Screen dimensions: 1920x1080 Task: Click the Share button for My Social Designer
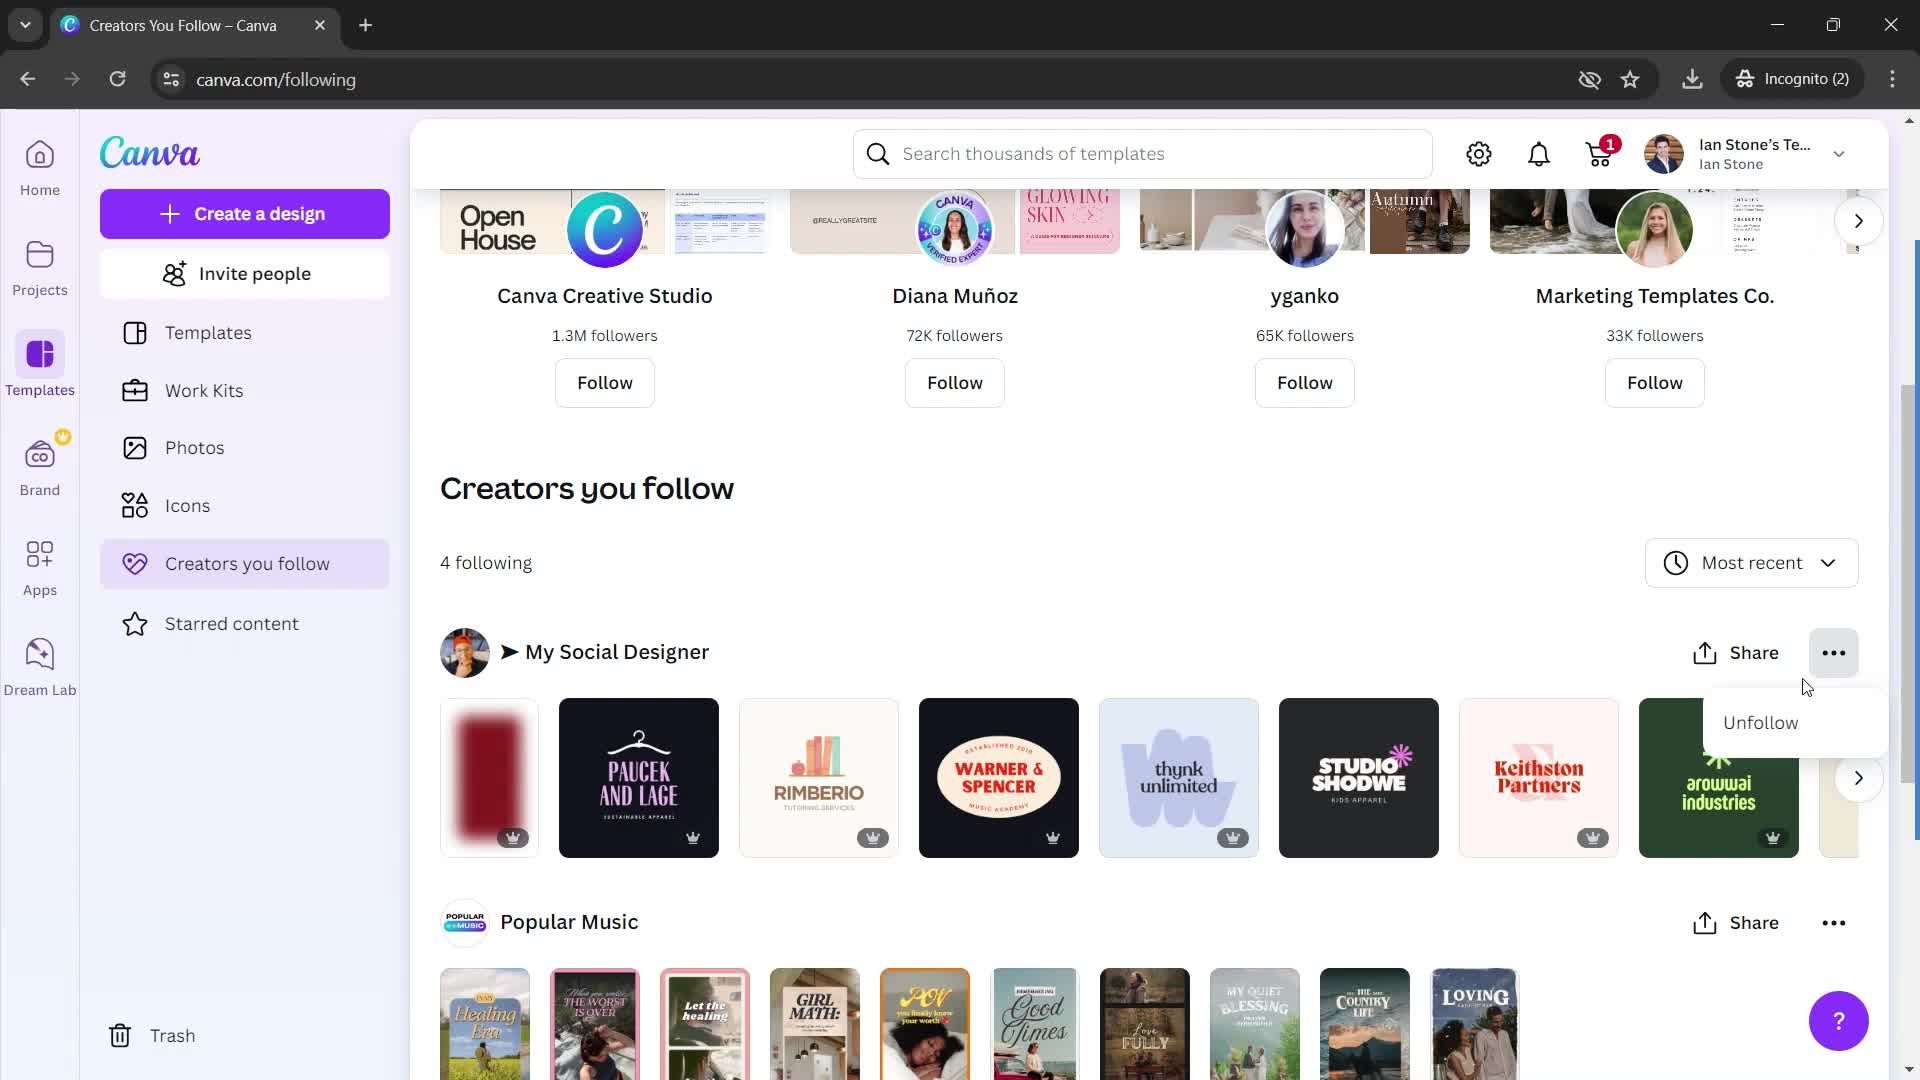click(1735, 651)
